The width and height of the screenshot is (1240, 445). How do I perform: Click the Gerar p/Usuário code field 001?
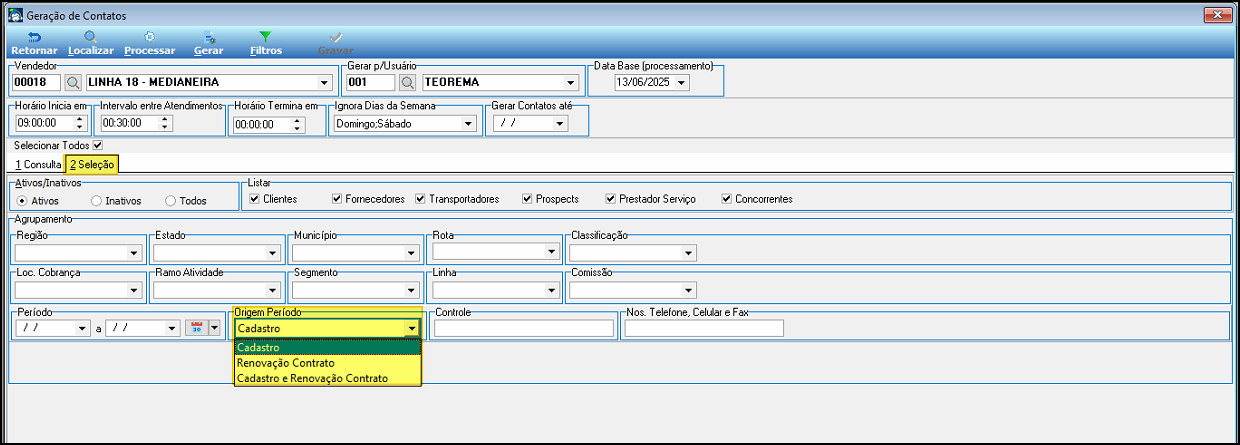[x=371, y=83]
